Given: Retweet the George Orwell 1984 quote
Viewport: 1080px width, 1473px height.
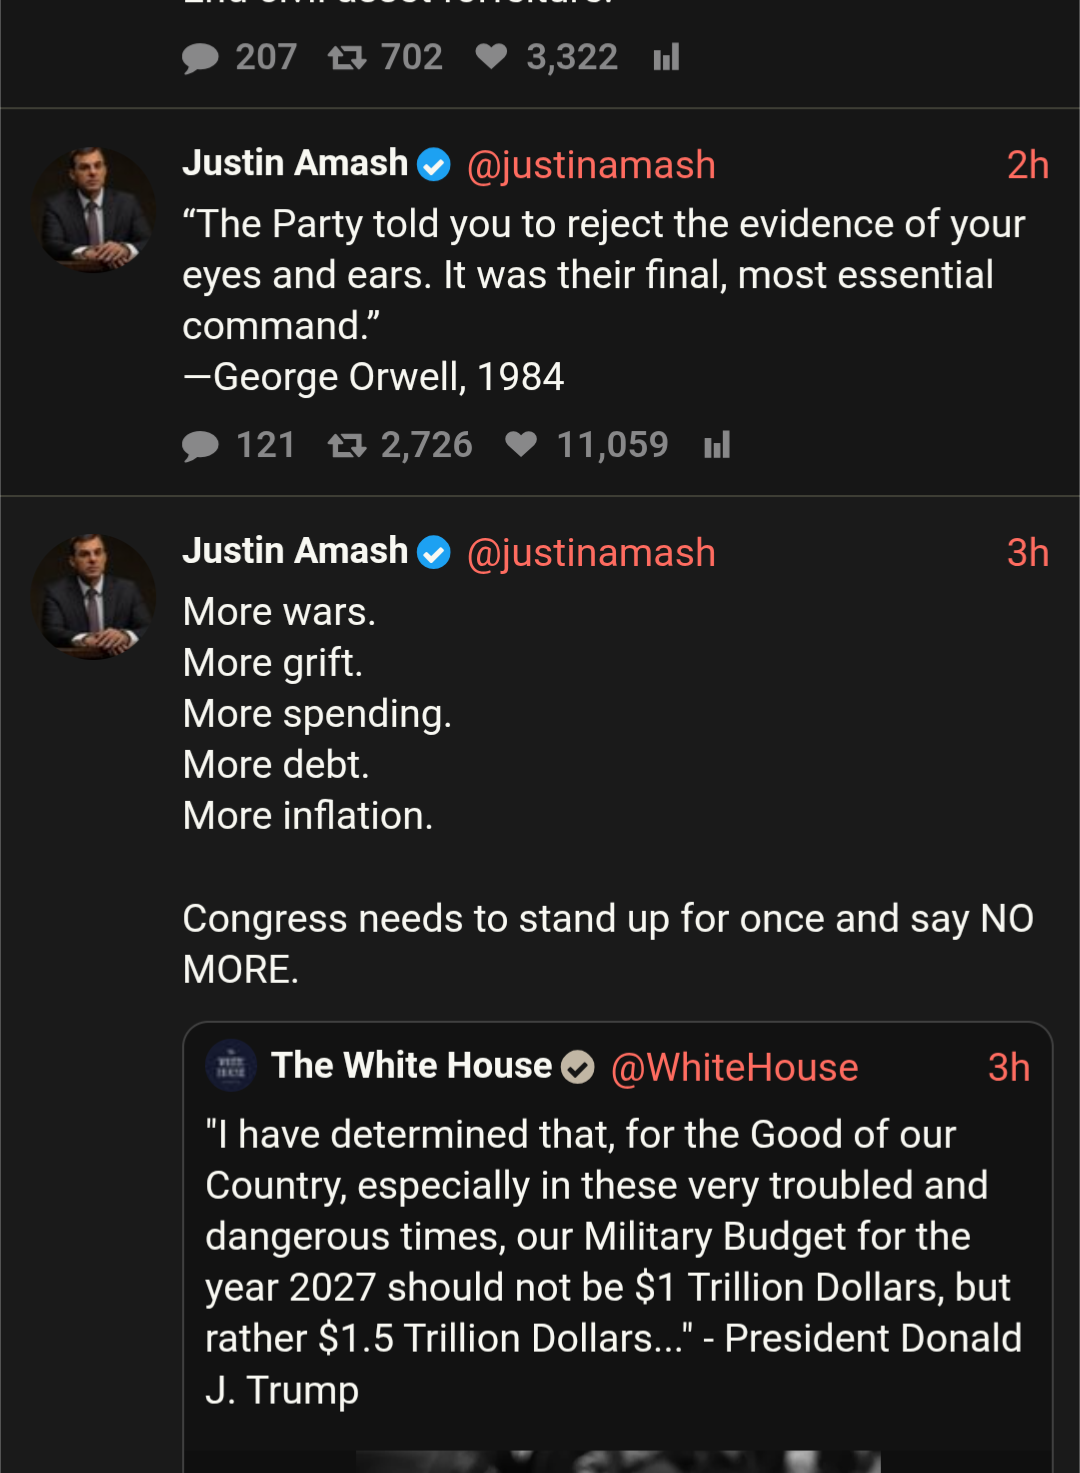Looking at the screenshot, I should tap(347, 445).
